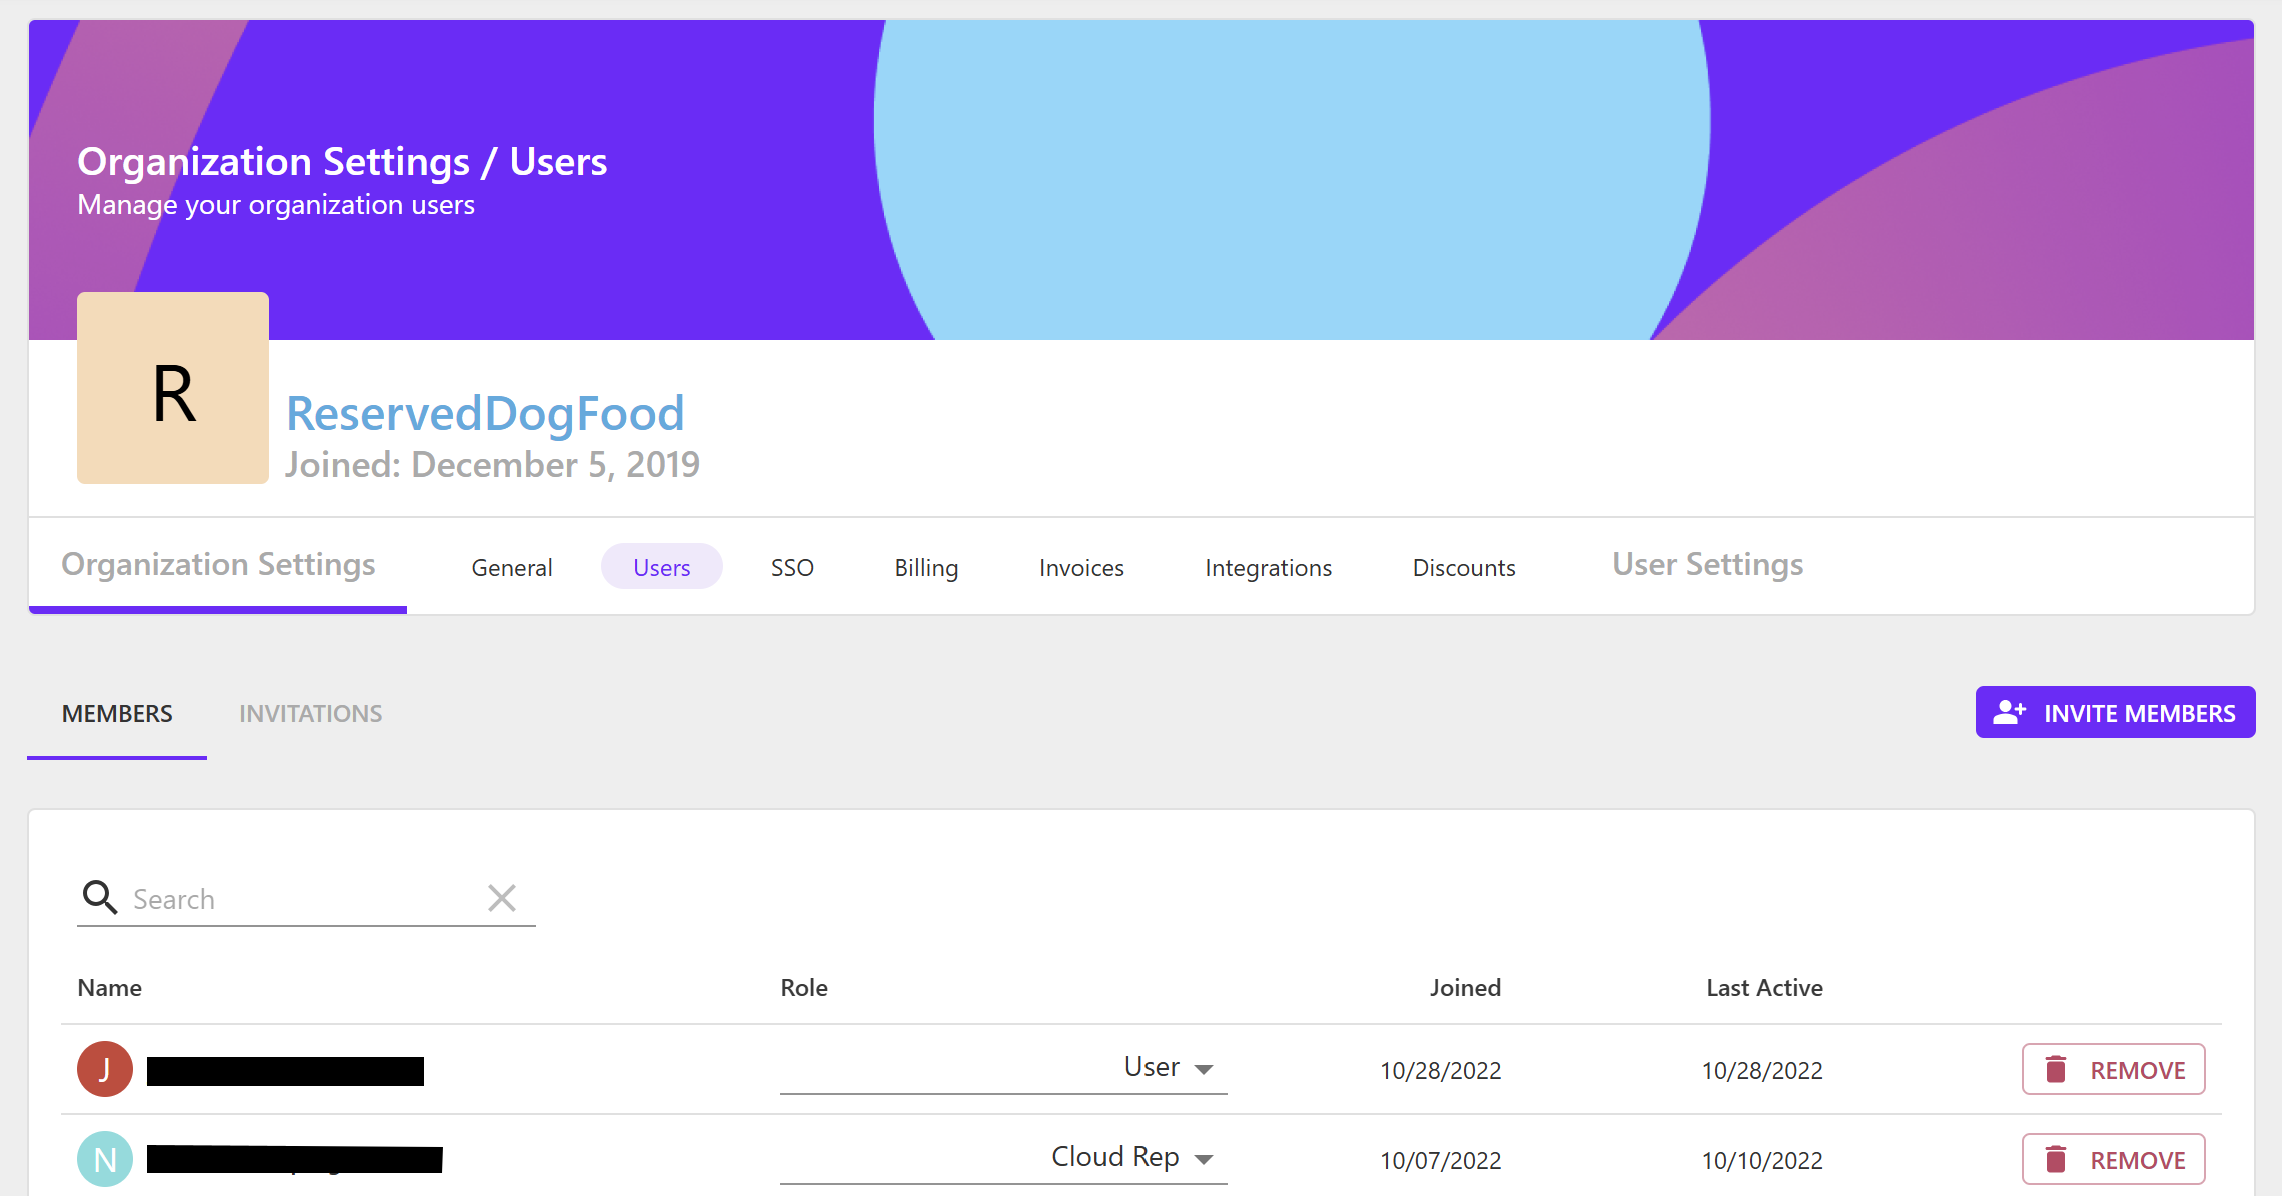
Task: Open the User role dropdown
Action: coord(1003,1068)
